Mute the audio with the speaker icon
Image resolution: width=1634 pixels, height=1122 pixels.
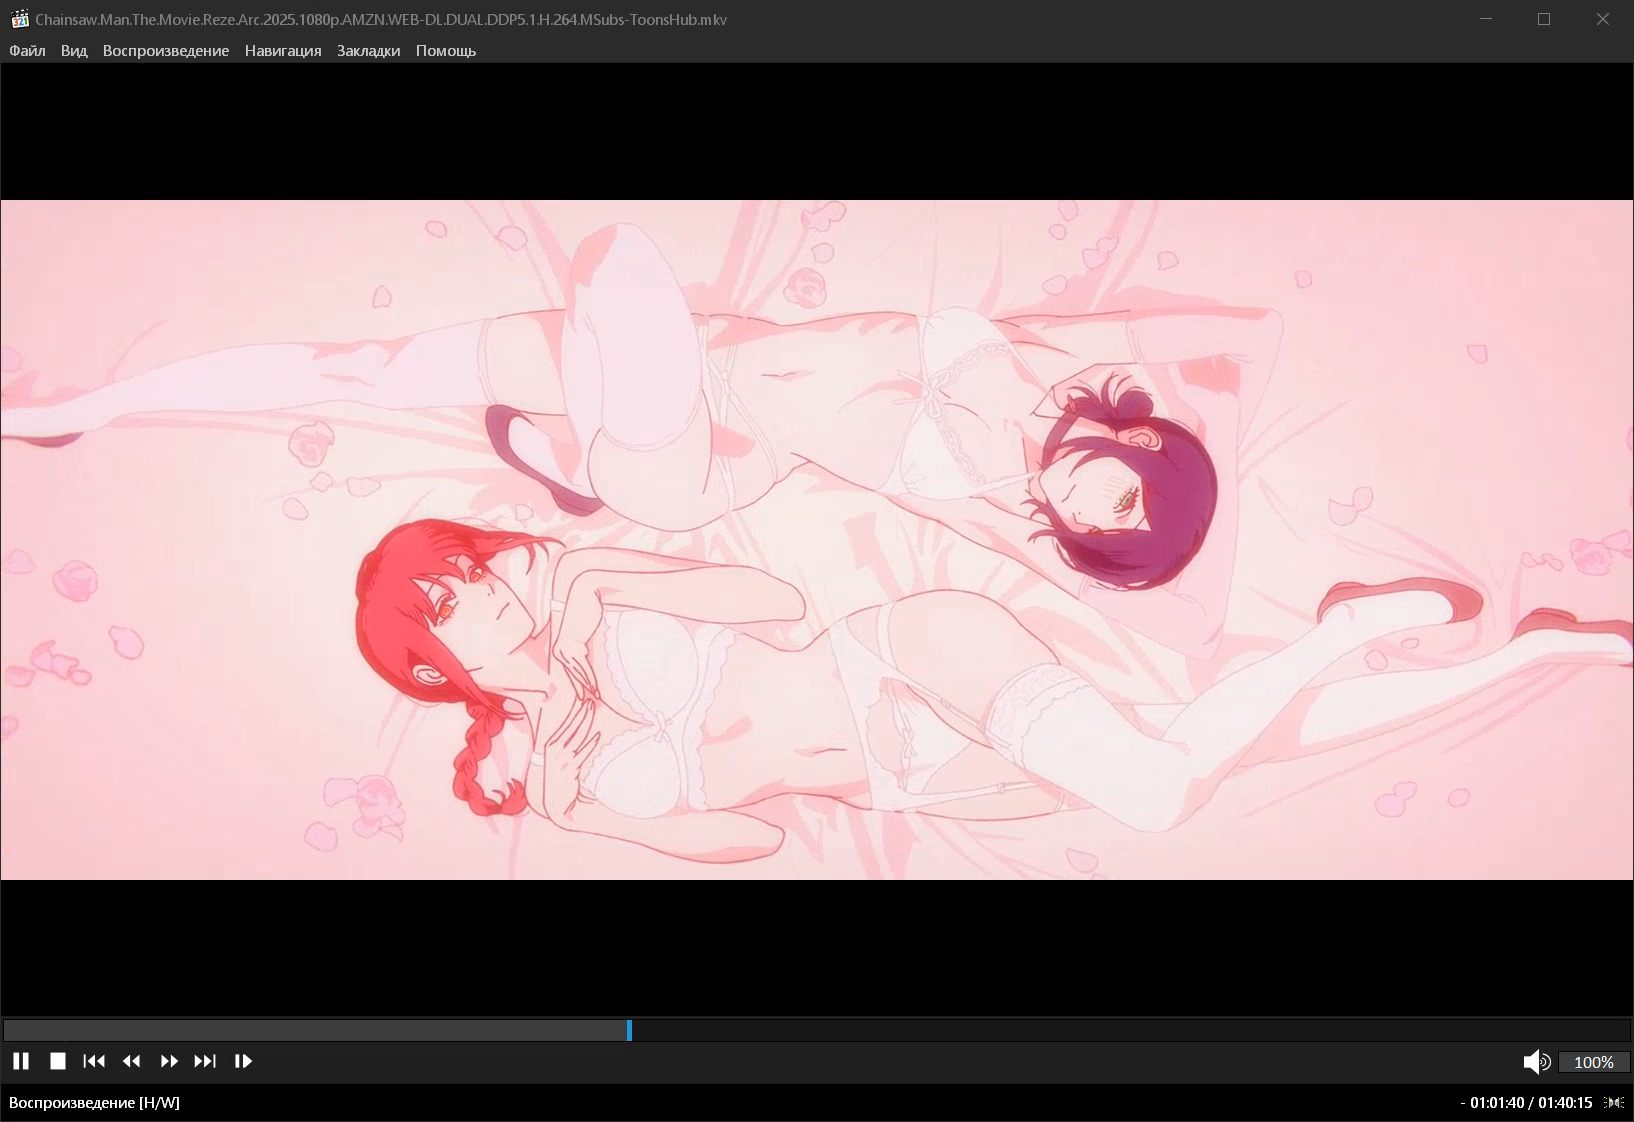(x=1536, y=1062)
